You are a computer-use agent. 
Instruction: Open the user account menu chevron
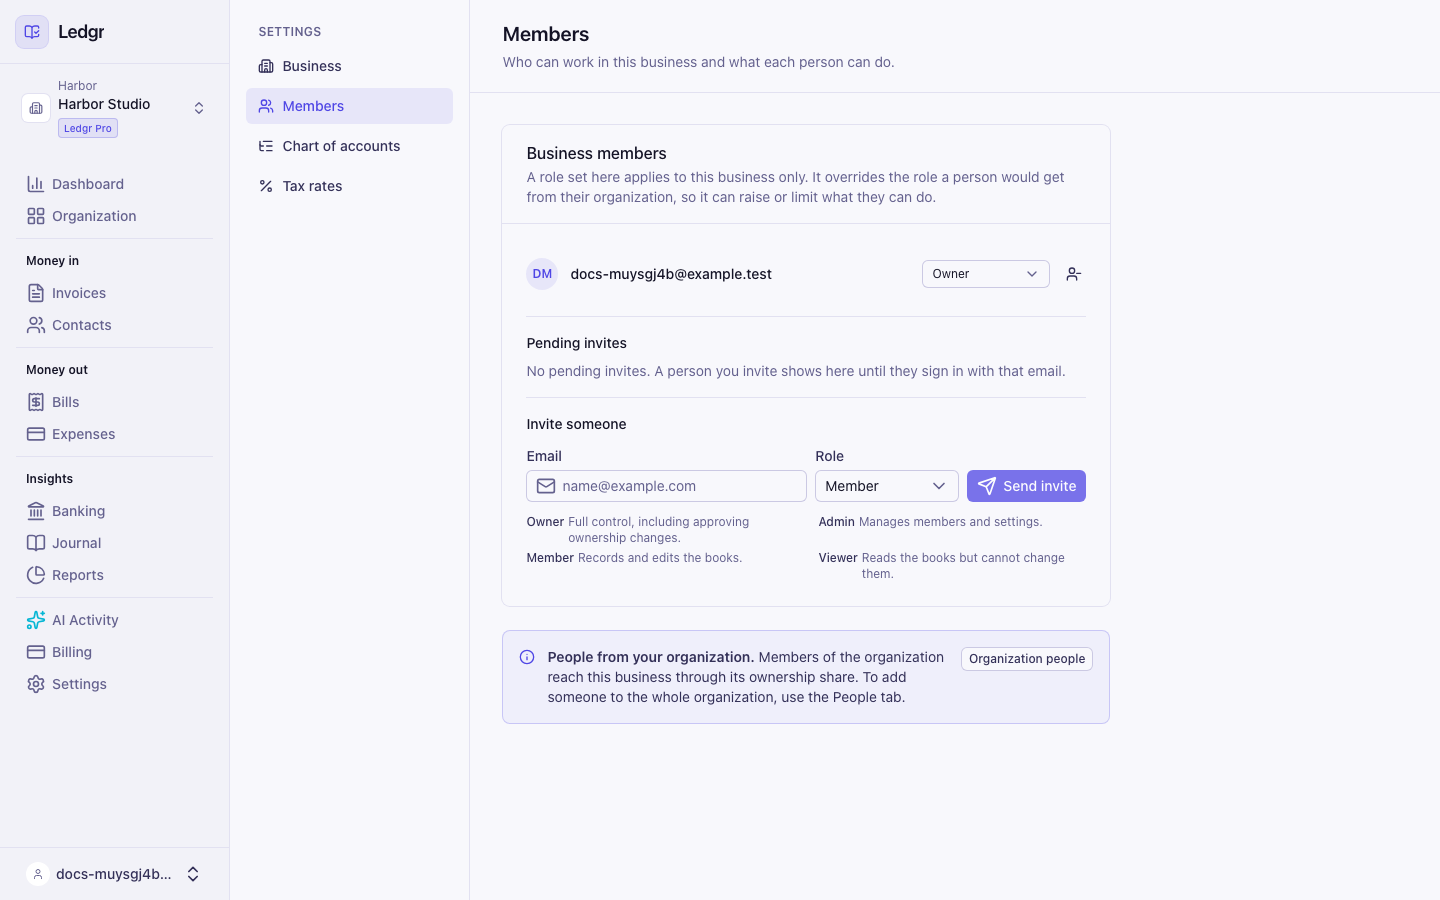[193, 874]
